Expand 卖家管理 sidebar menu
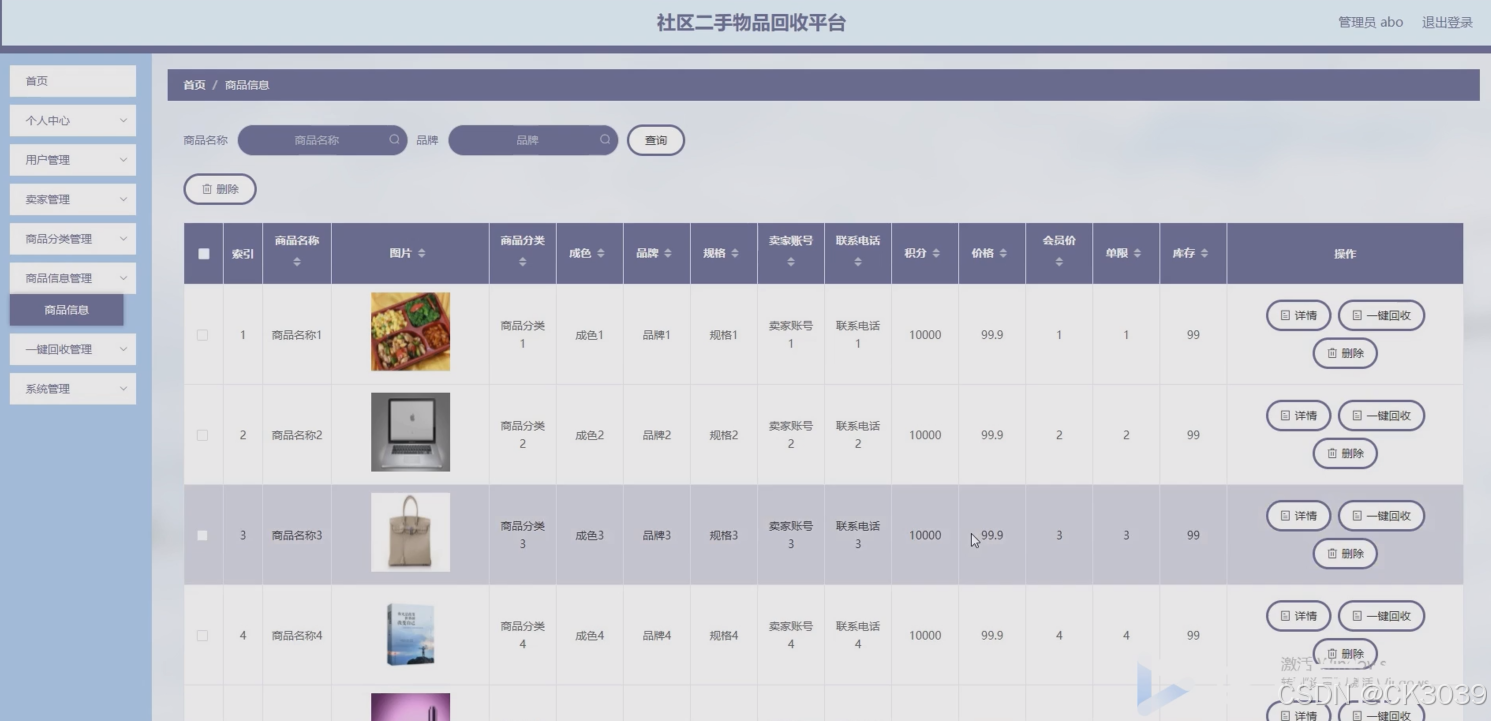Image resolution: width=1491 pixels, height=721 pixels. click(x=73, y=199)
